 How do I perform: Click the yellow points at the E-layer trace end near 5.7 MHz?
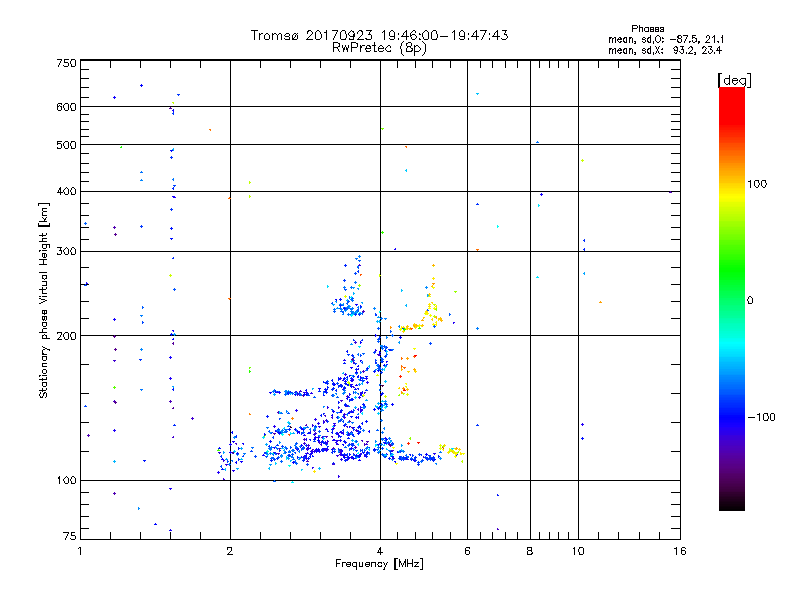(452, 451)
